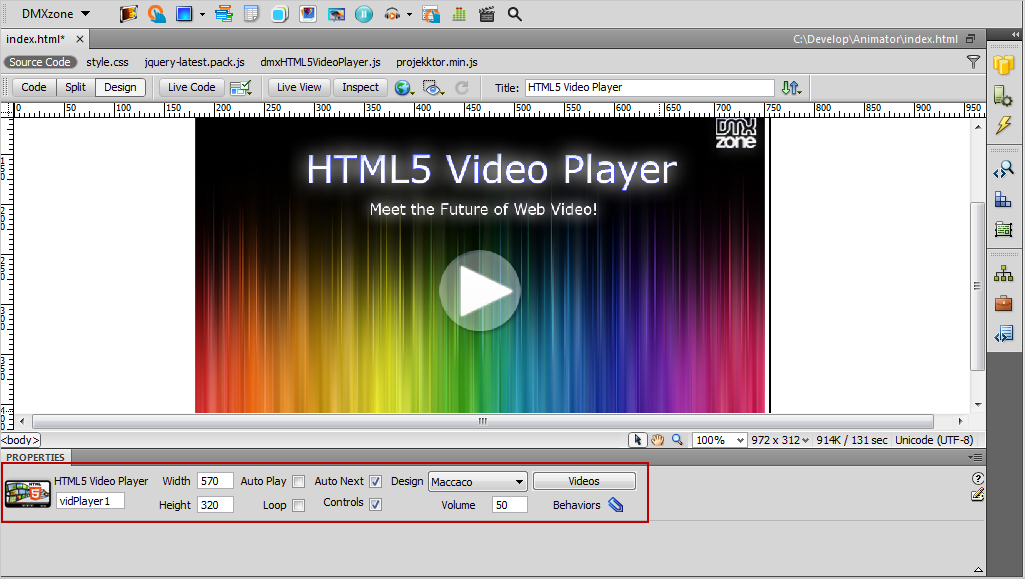The width and height of the screenshot is (1025, 579).
Task: Click the clapperboard video icon
Action: pos(486,14)
